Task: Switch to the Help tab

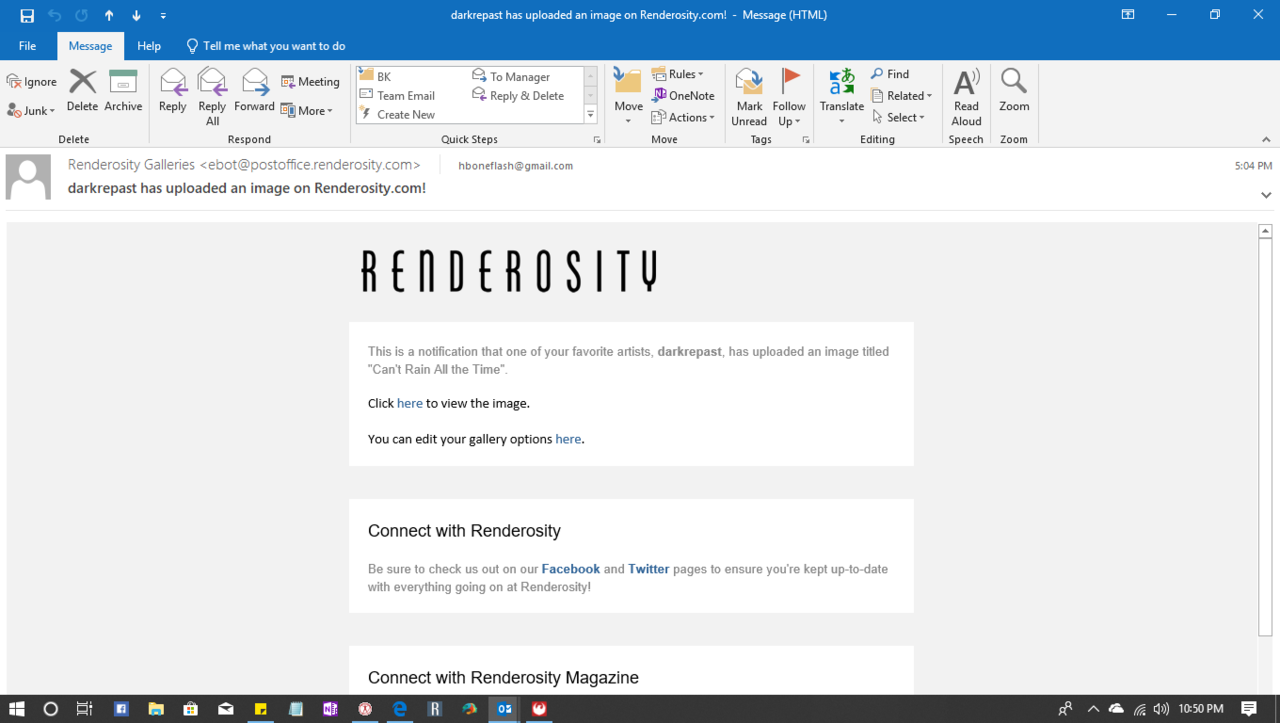Action: [x=149, y=46]
